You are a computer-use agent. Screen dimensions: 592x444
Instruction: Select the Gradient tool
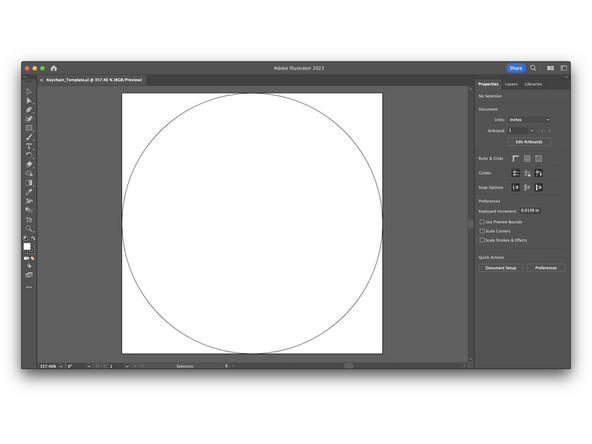(29, 183)
